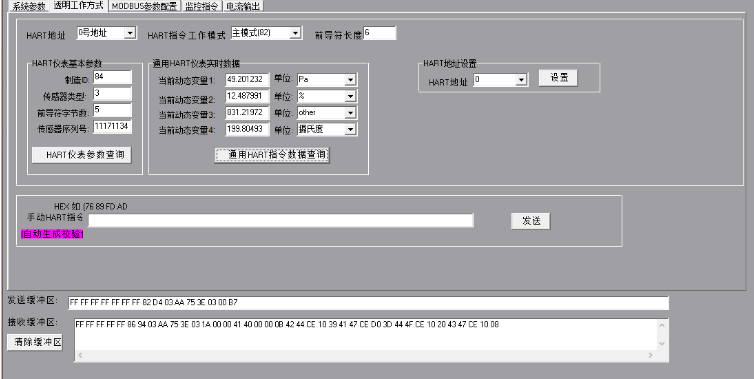Click 当前动态变量4 value 199.80493
754x379 pixels.
pyautogui.click(x=247, y=129)
